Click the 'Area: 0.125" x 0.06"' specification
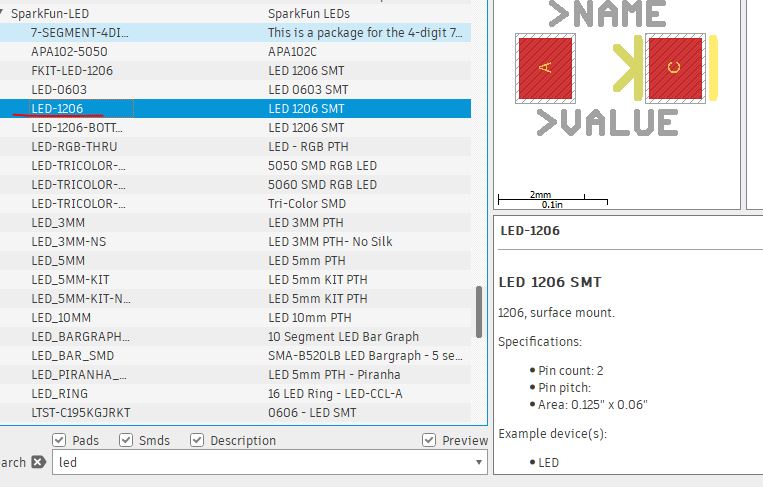The width and height of the screenshot is (763, 487). 592,404
